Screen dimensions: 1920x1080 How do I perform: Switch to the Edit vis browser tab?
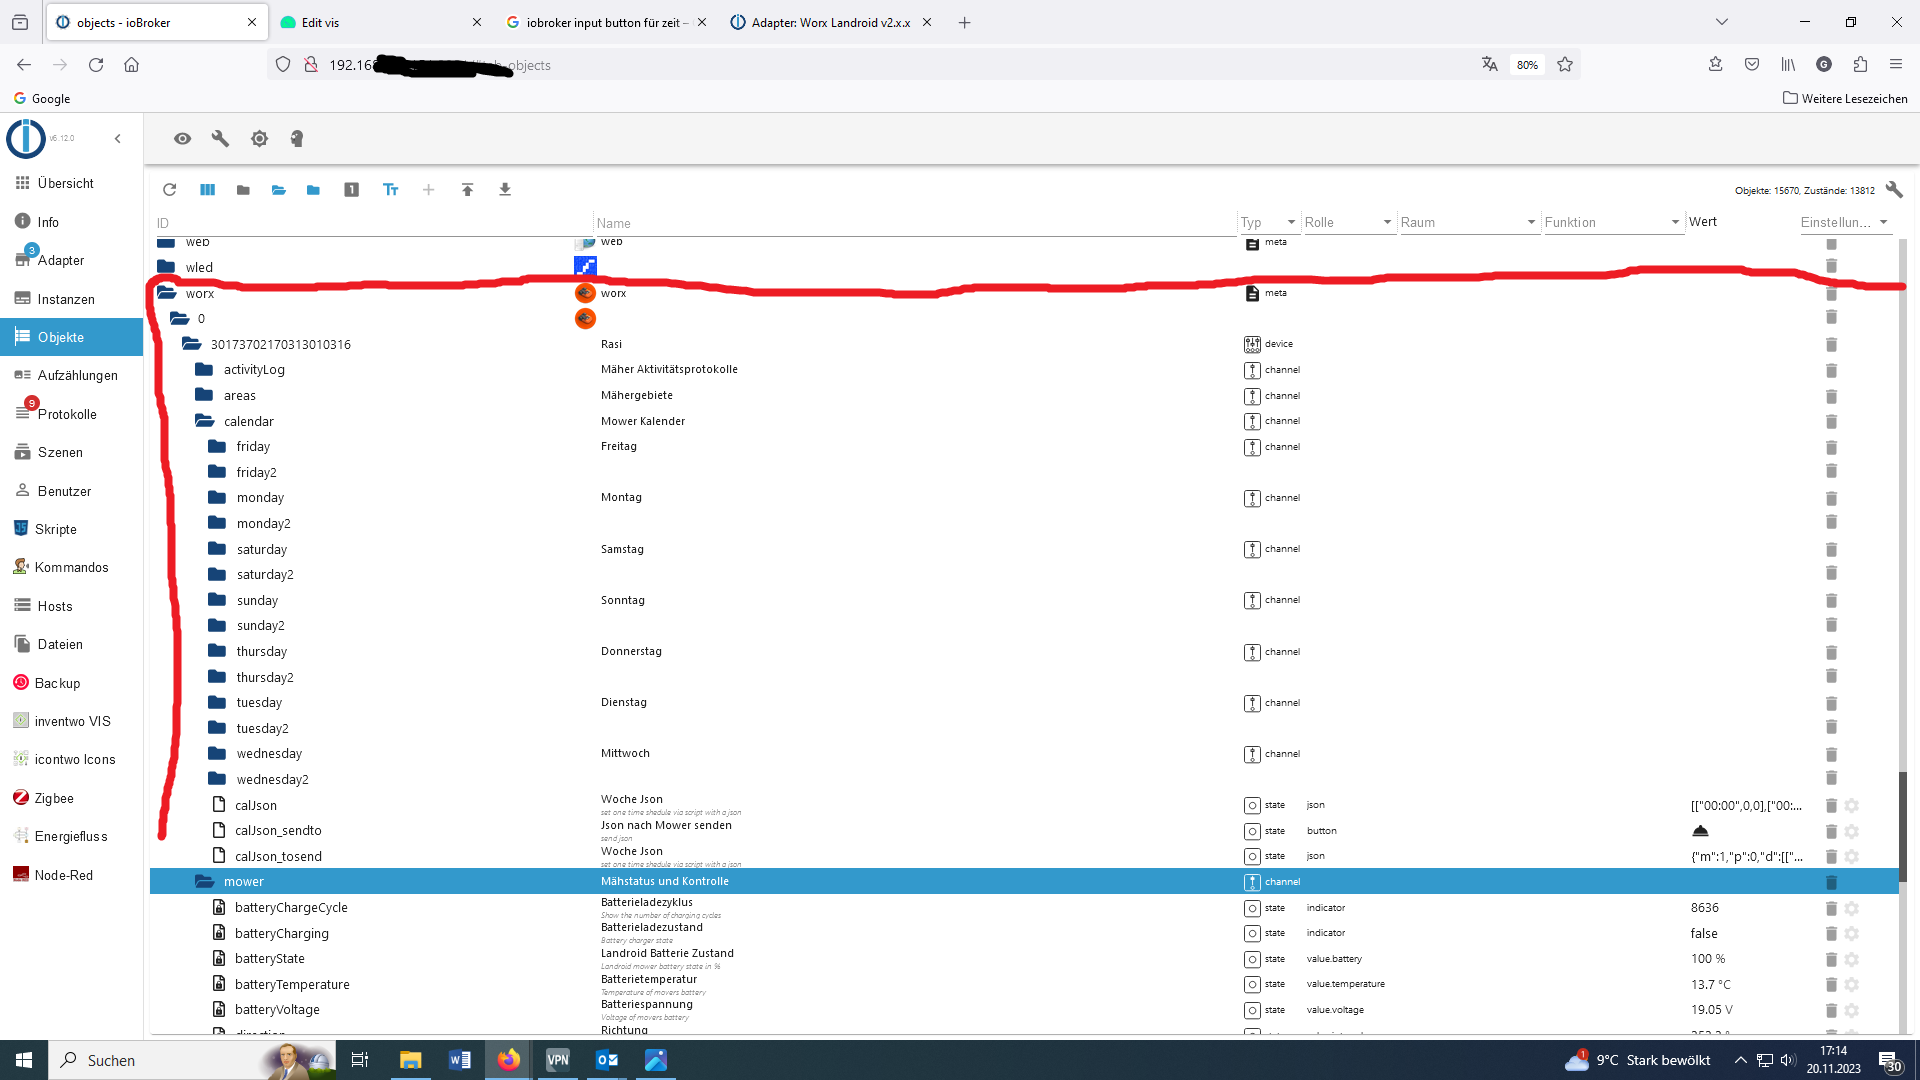320,22
